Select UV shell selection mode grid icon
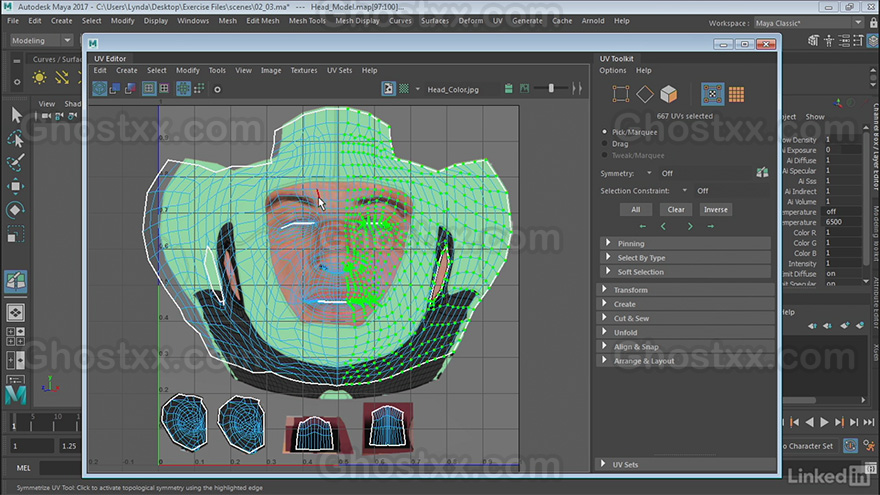Image resolution: width=880 pixels, height=495 pixels. (x=736, y=94)
